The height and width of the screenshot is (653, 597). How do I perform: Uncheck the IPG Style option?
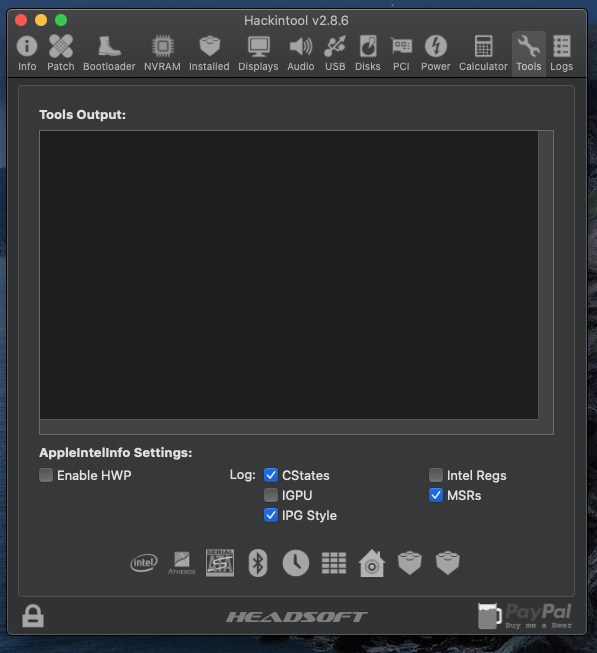coord(271,515)
